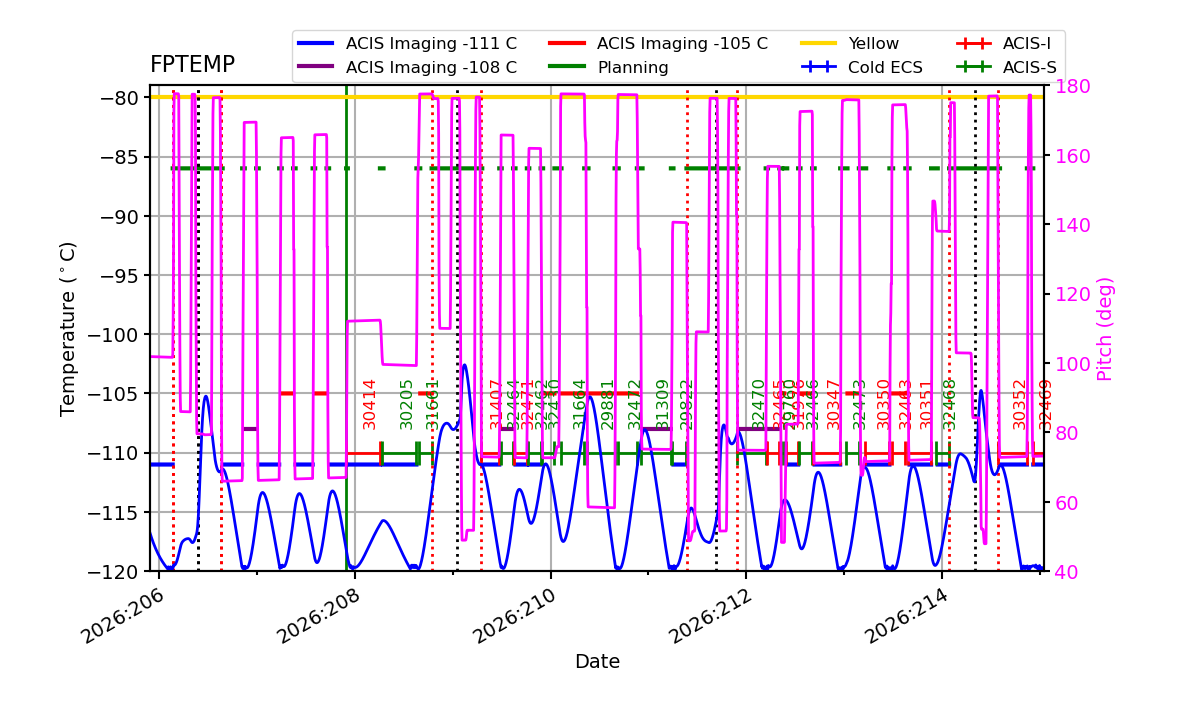Image resolution: width=1200 pixels, height=714 pixels.
Task: Click the green obsid label 32468
Action: (x=950, y=404)
